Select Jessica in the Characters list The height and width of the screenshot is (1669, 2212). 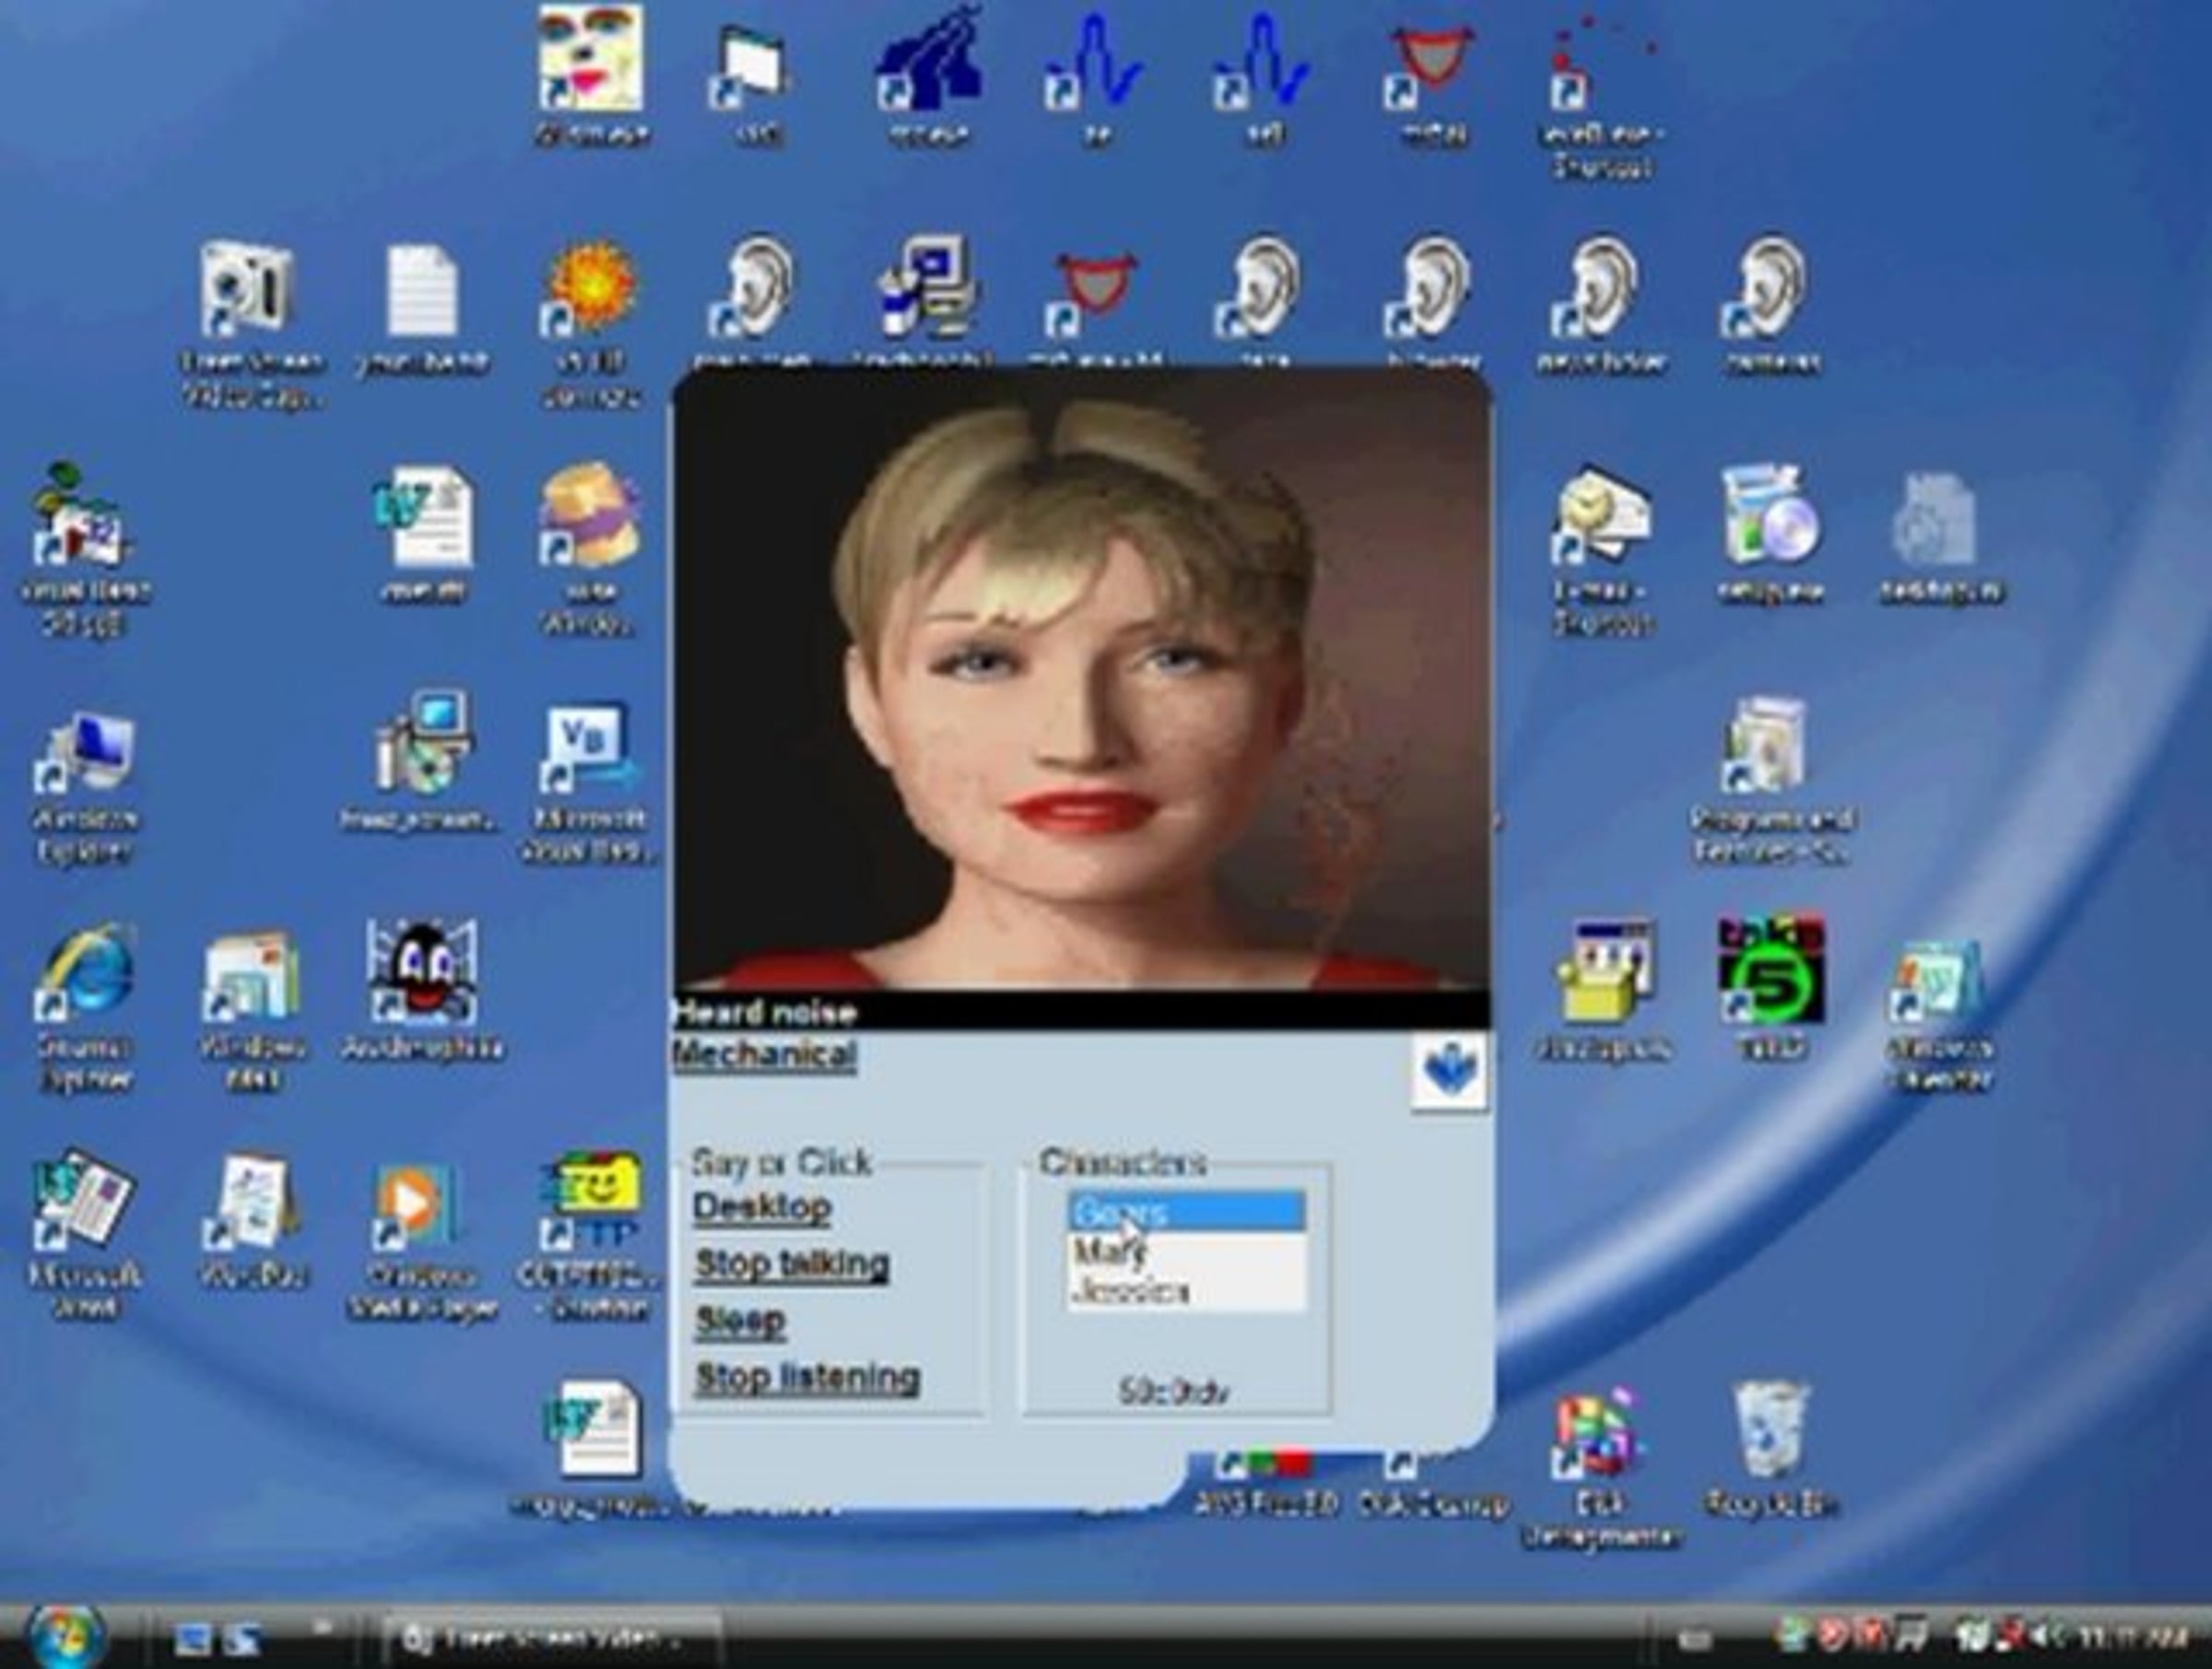click(x=1187, y=1291)
